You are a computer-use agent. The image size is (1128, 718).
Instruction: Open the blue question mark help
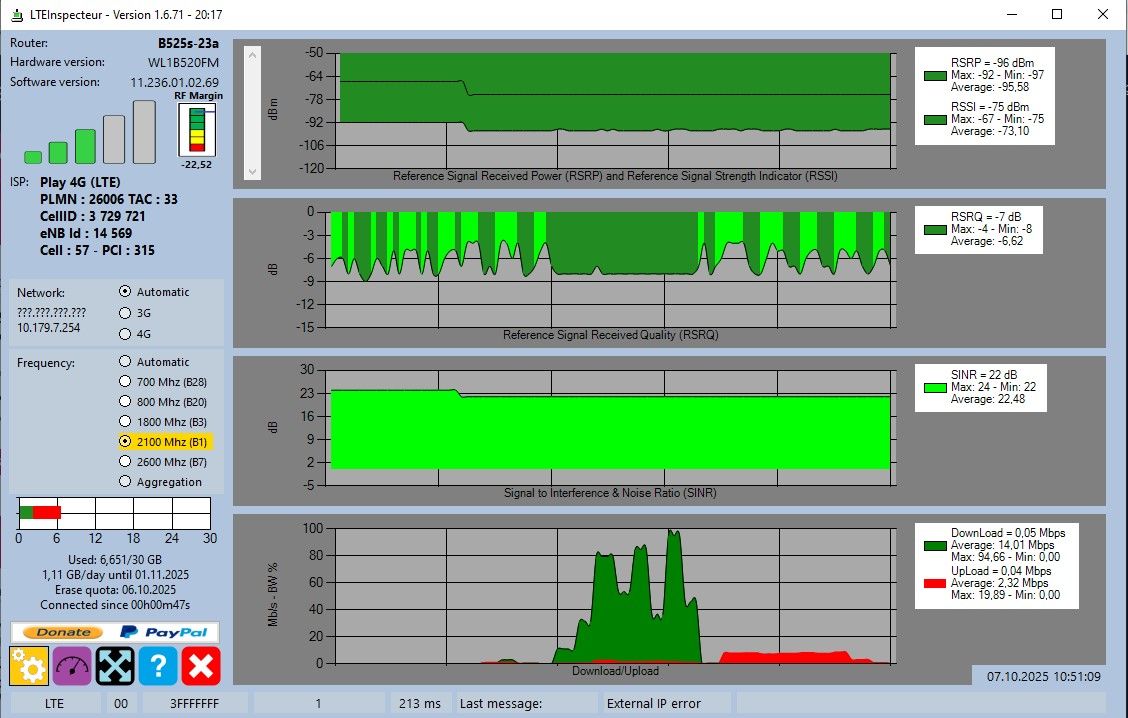click(x=158, y=666)
